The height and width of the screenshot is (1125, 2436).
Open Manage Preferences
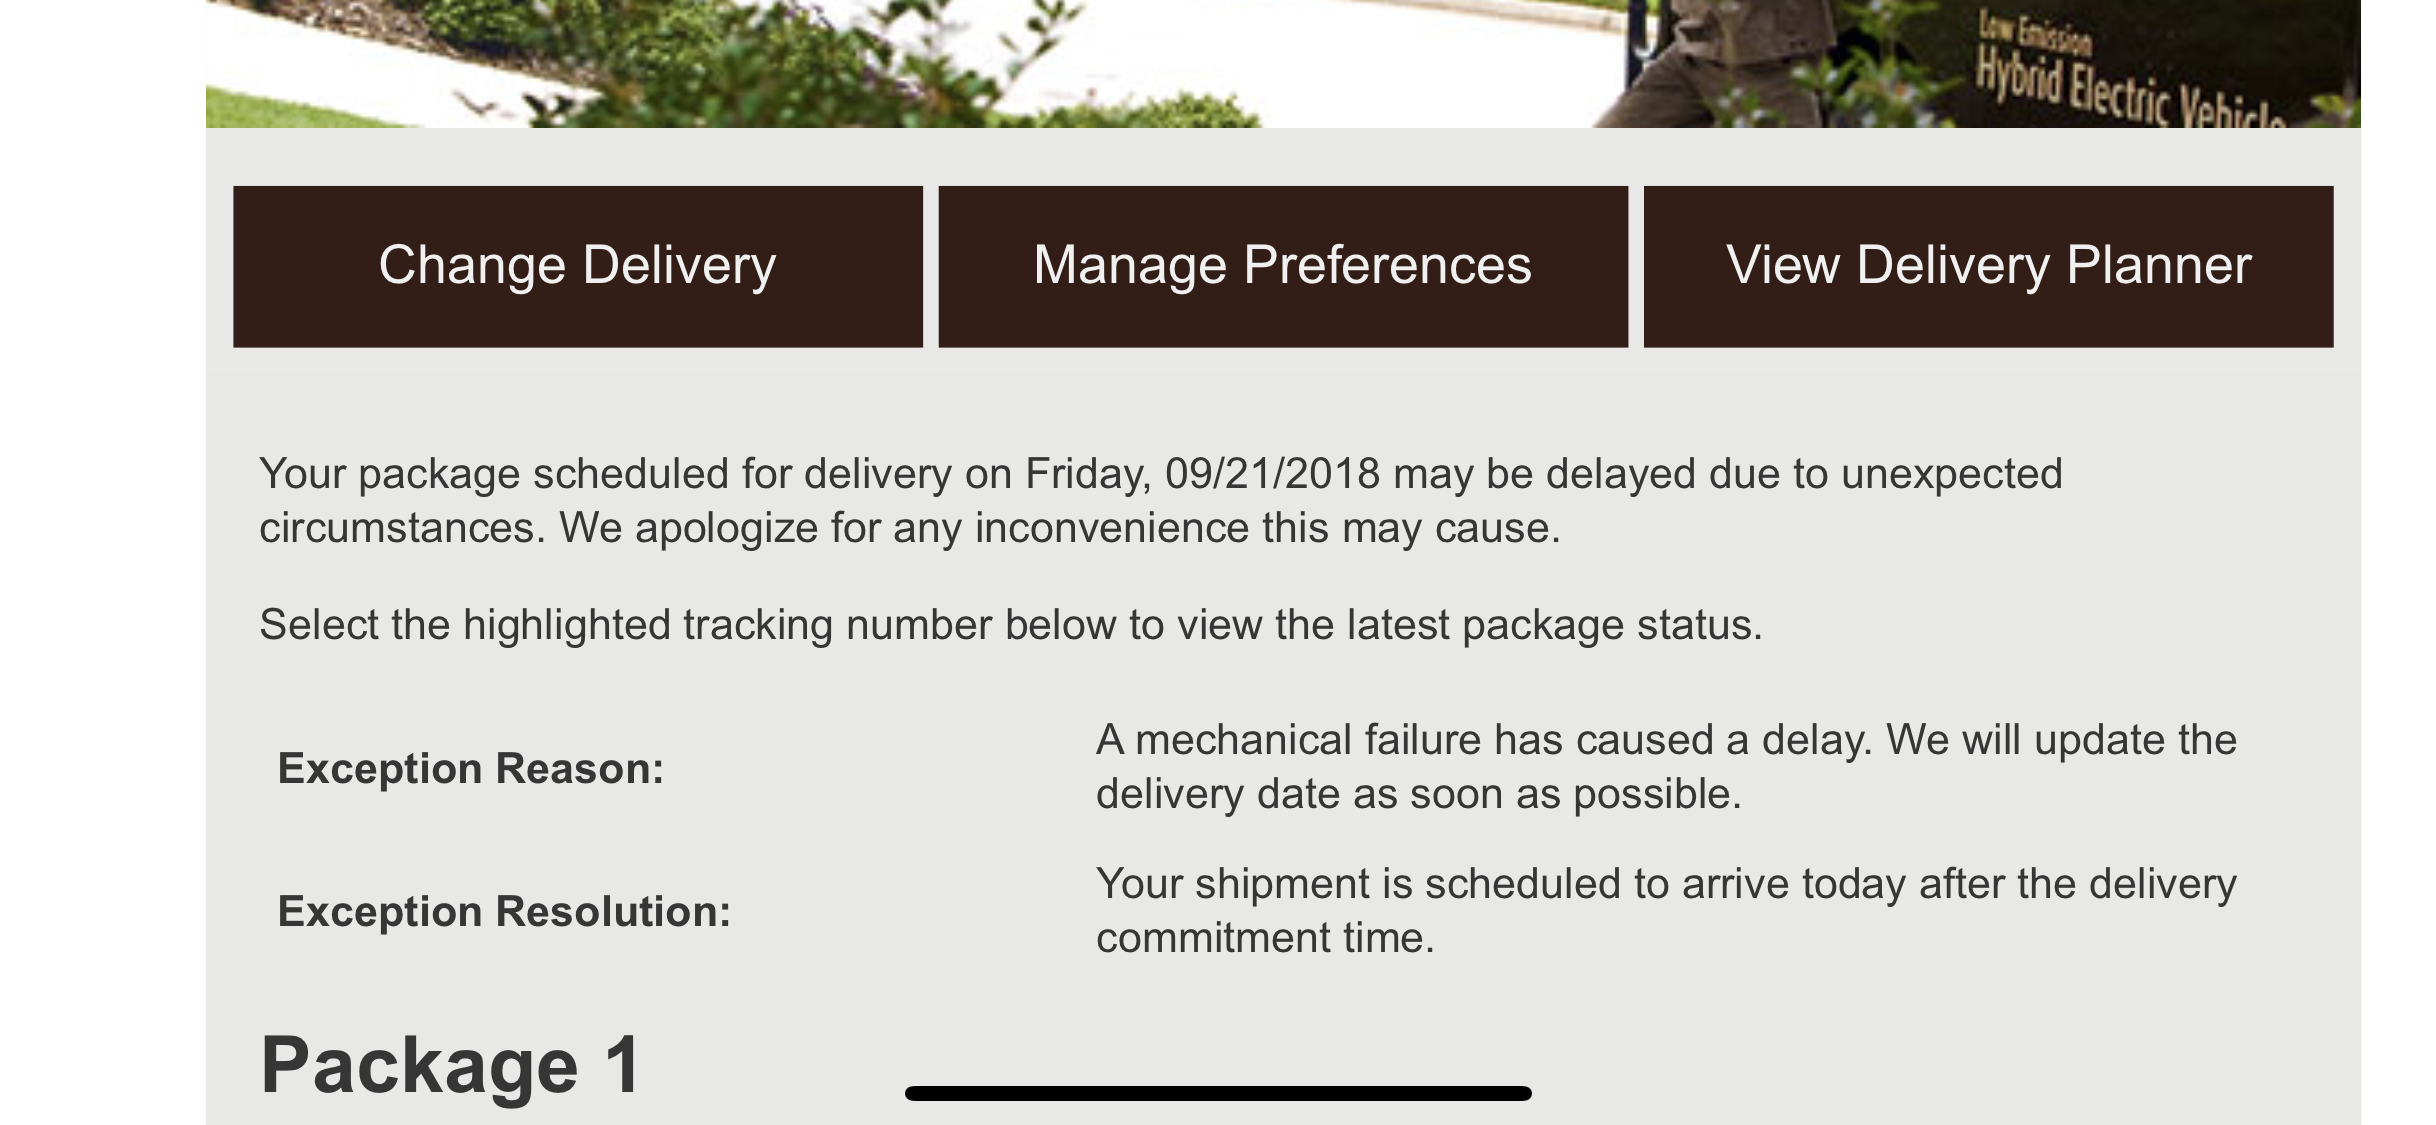point(1283,266)
